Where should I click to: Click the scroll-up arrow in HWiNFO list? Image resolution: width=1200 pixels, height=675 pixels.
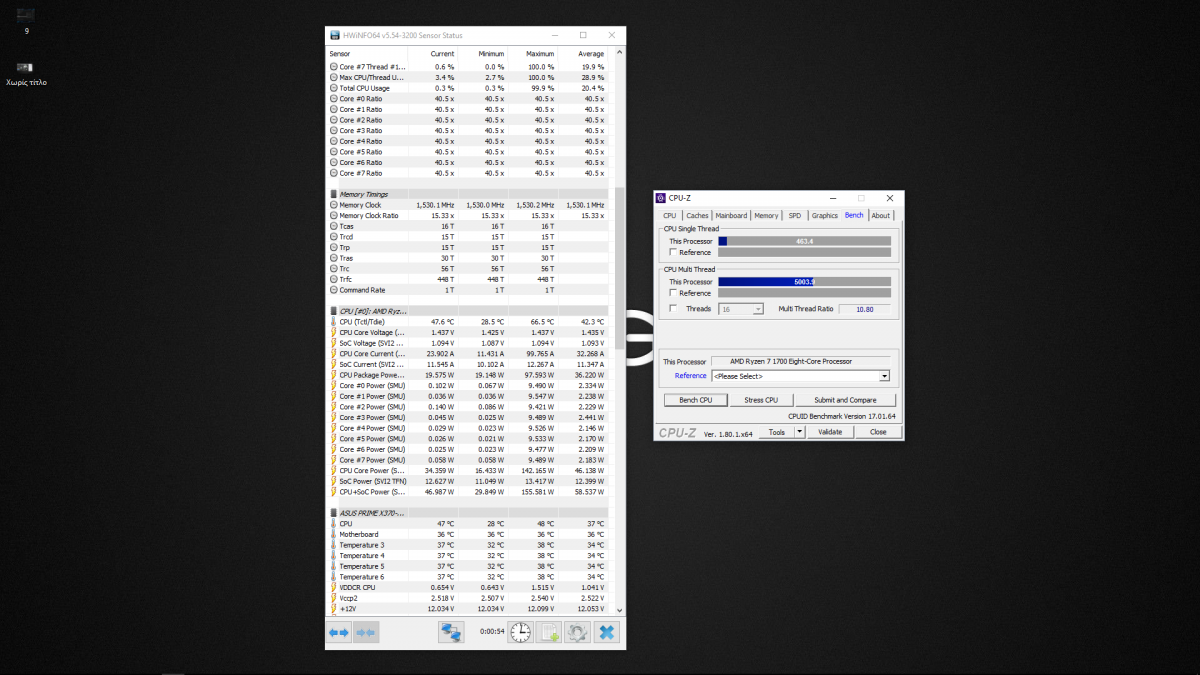[619, 52]
